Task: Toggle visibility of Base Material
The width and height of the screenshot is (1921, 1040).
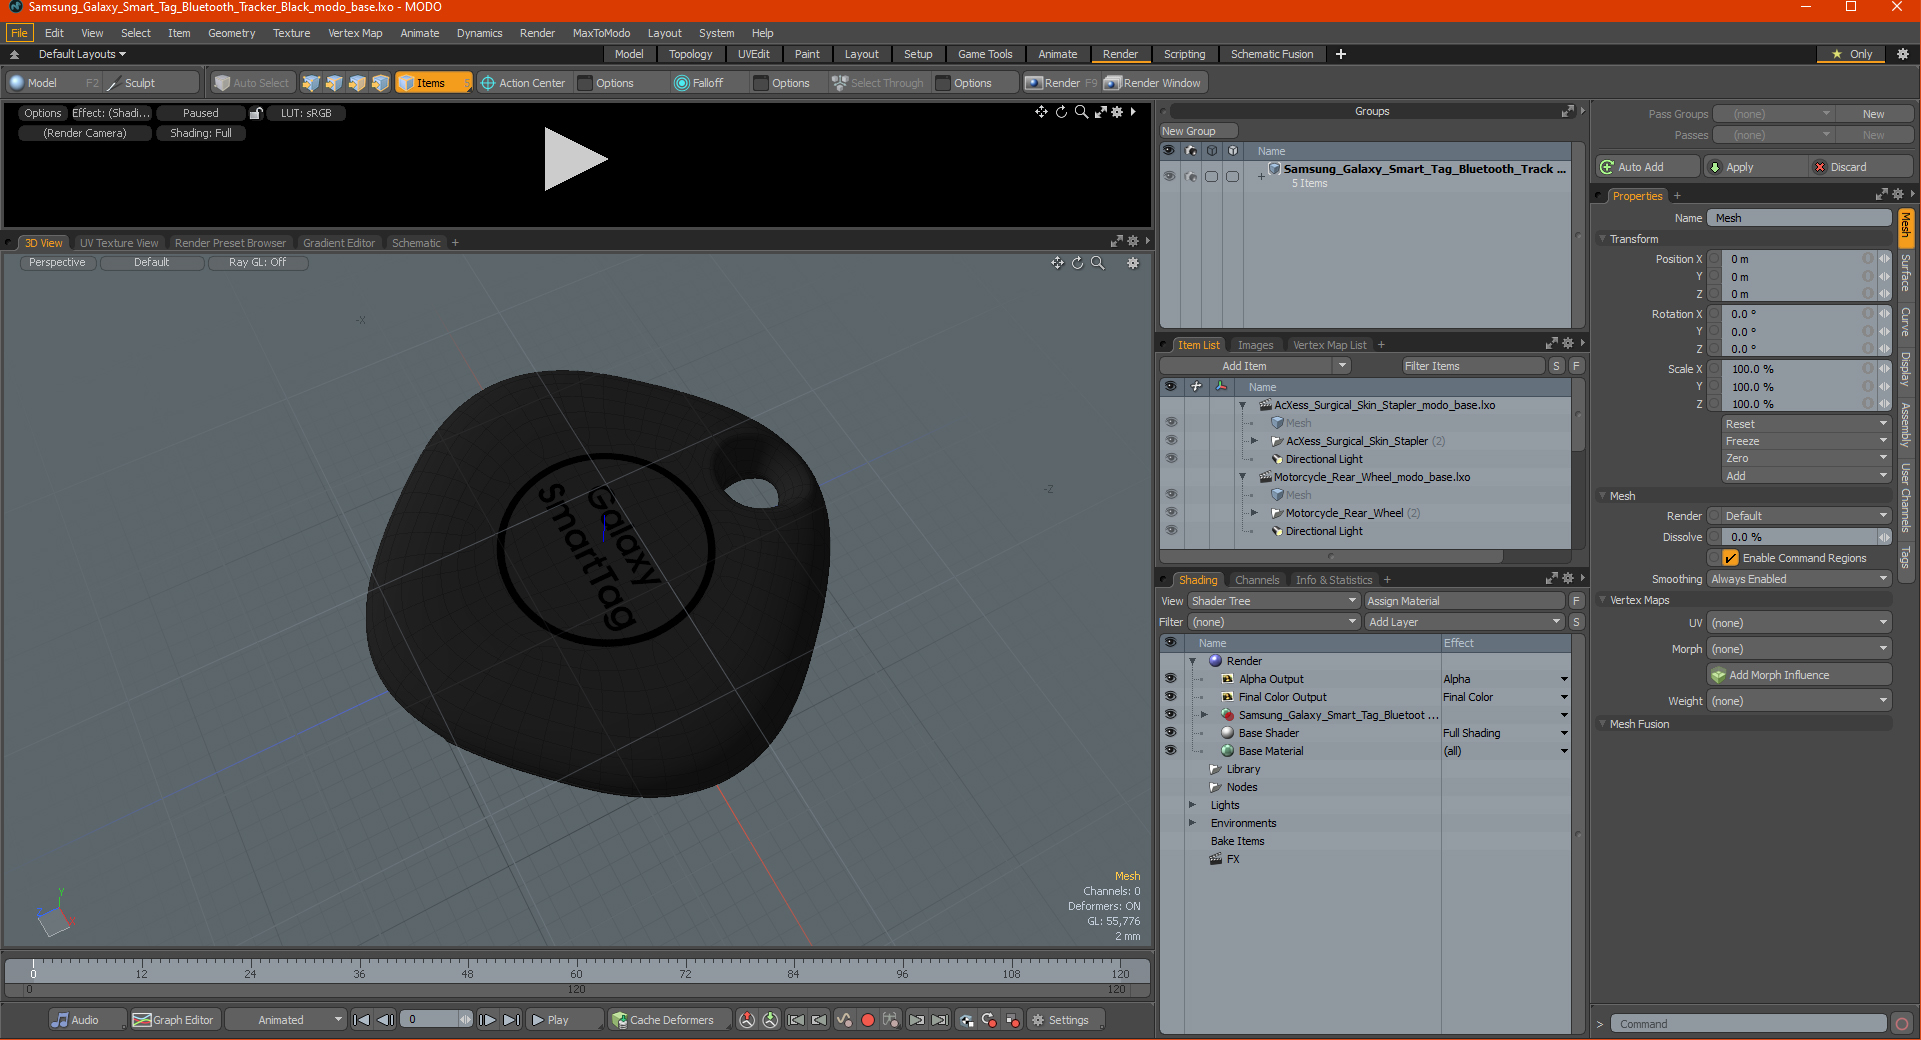Action: tap(1170, 751)
